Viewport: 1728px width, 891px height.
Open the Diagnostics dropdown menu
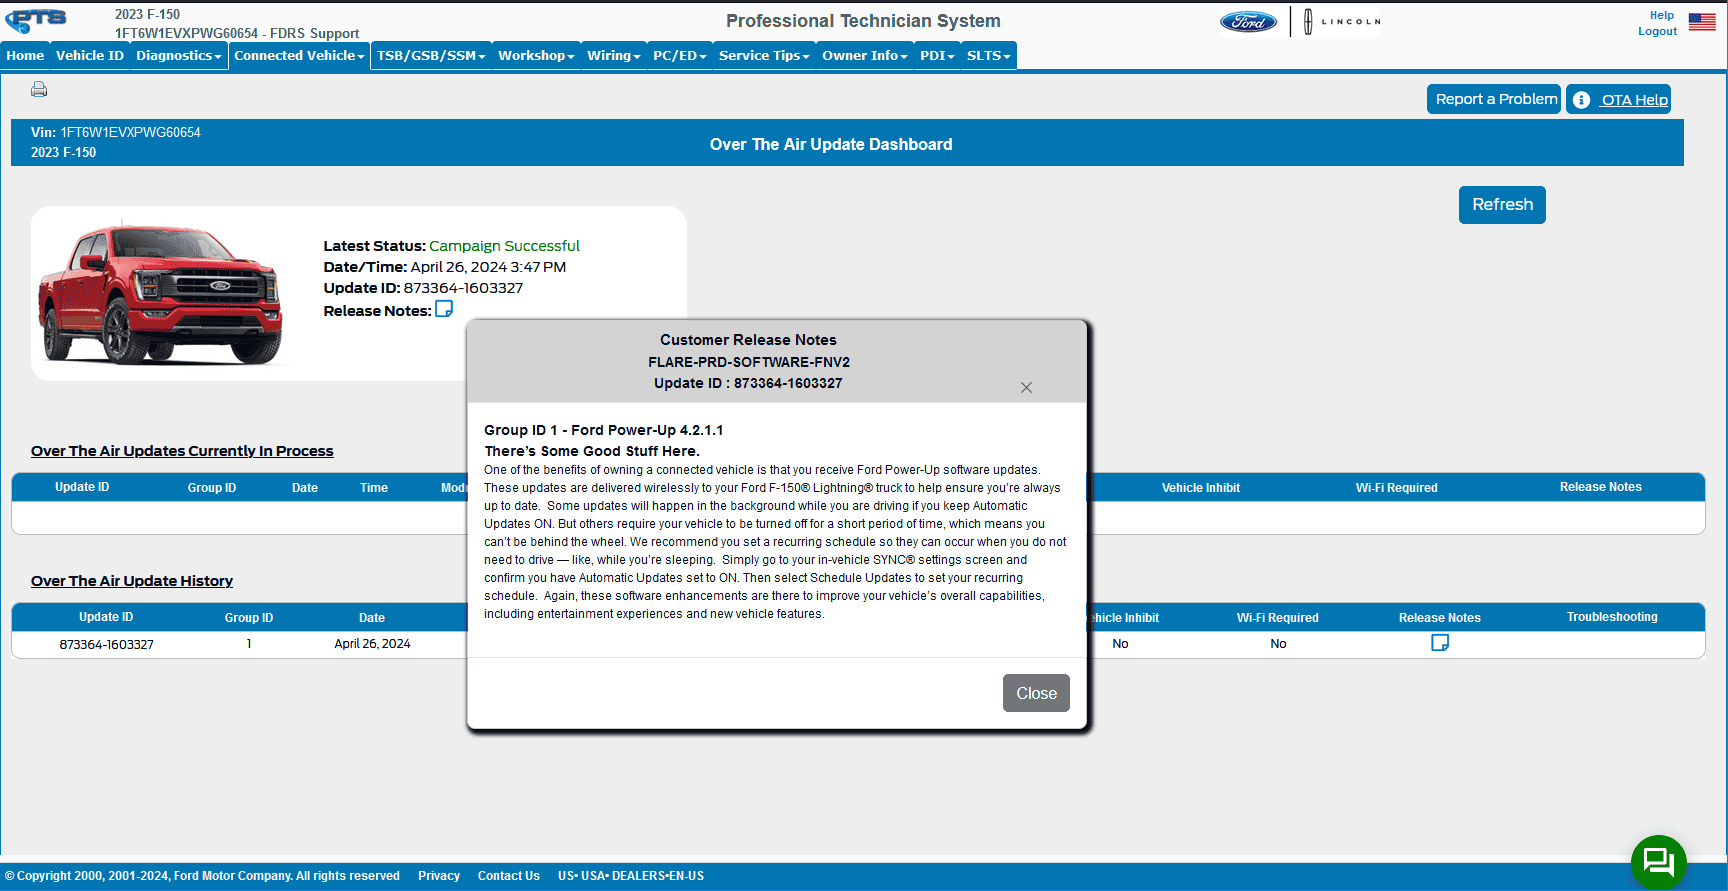[178, 56]
